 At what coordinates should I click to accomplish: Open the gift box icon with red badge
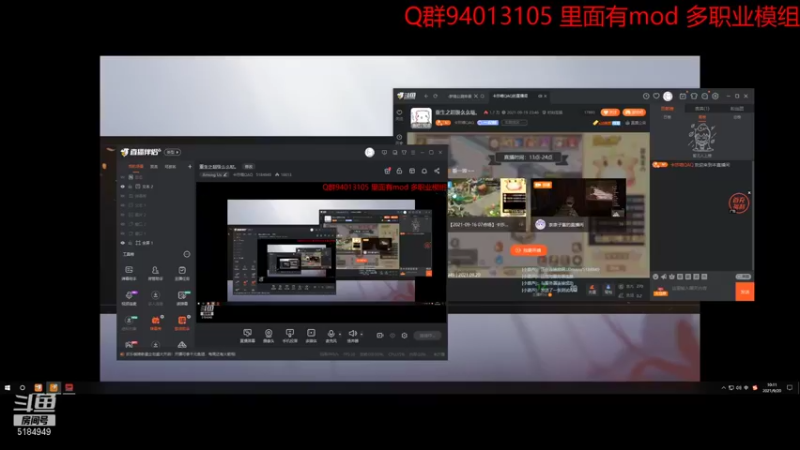pos(387,171)
